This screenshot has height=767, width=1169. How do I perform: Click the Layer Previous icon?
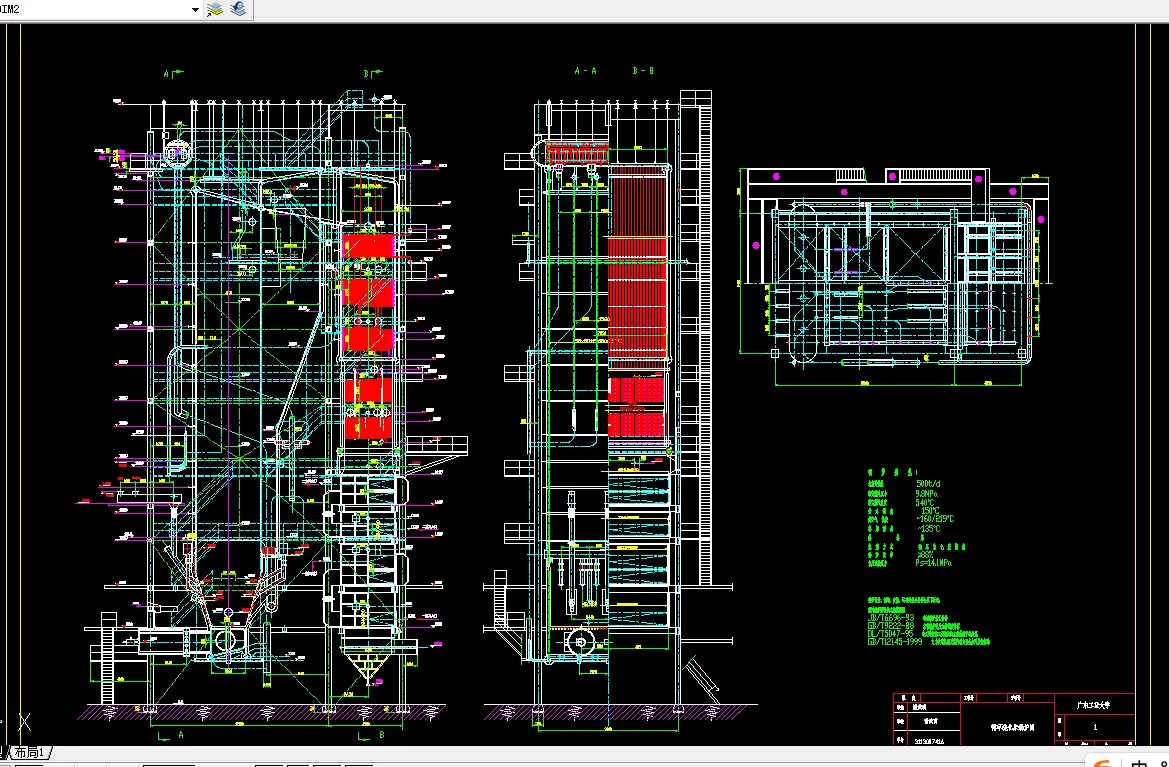click(239, 9)
